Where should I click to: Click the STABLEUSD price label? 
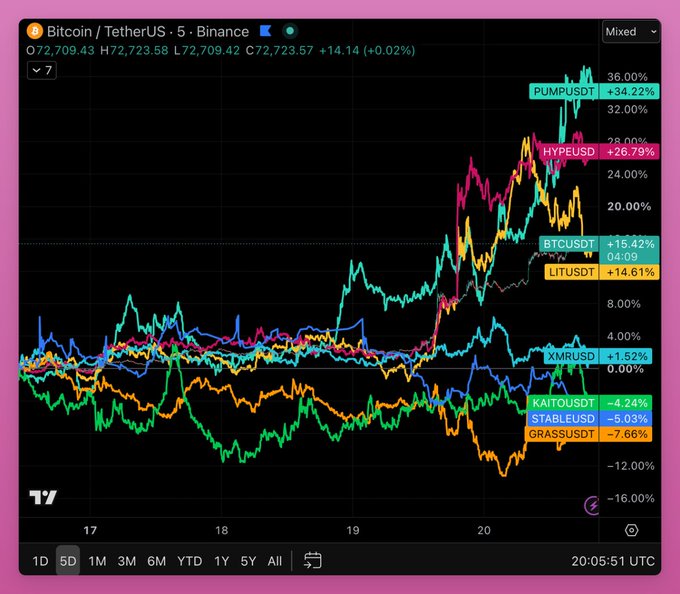click(x=563, y=418)
